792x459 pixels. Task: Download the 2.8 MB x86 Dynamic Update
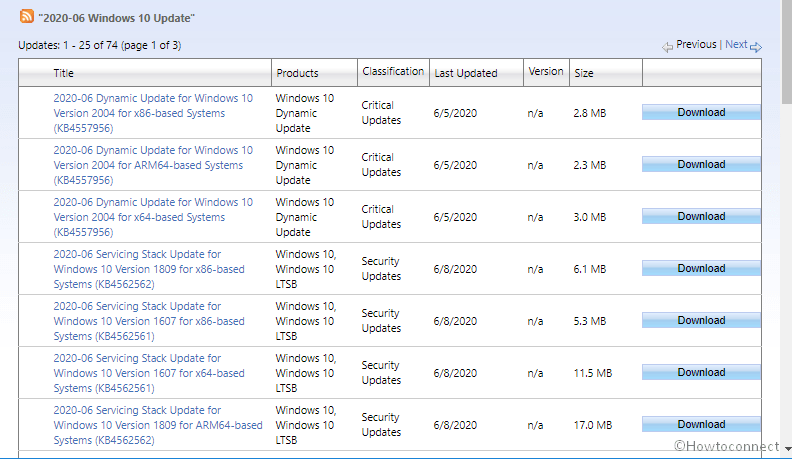701,112
